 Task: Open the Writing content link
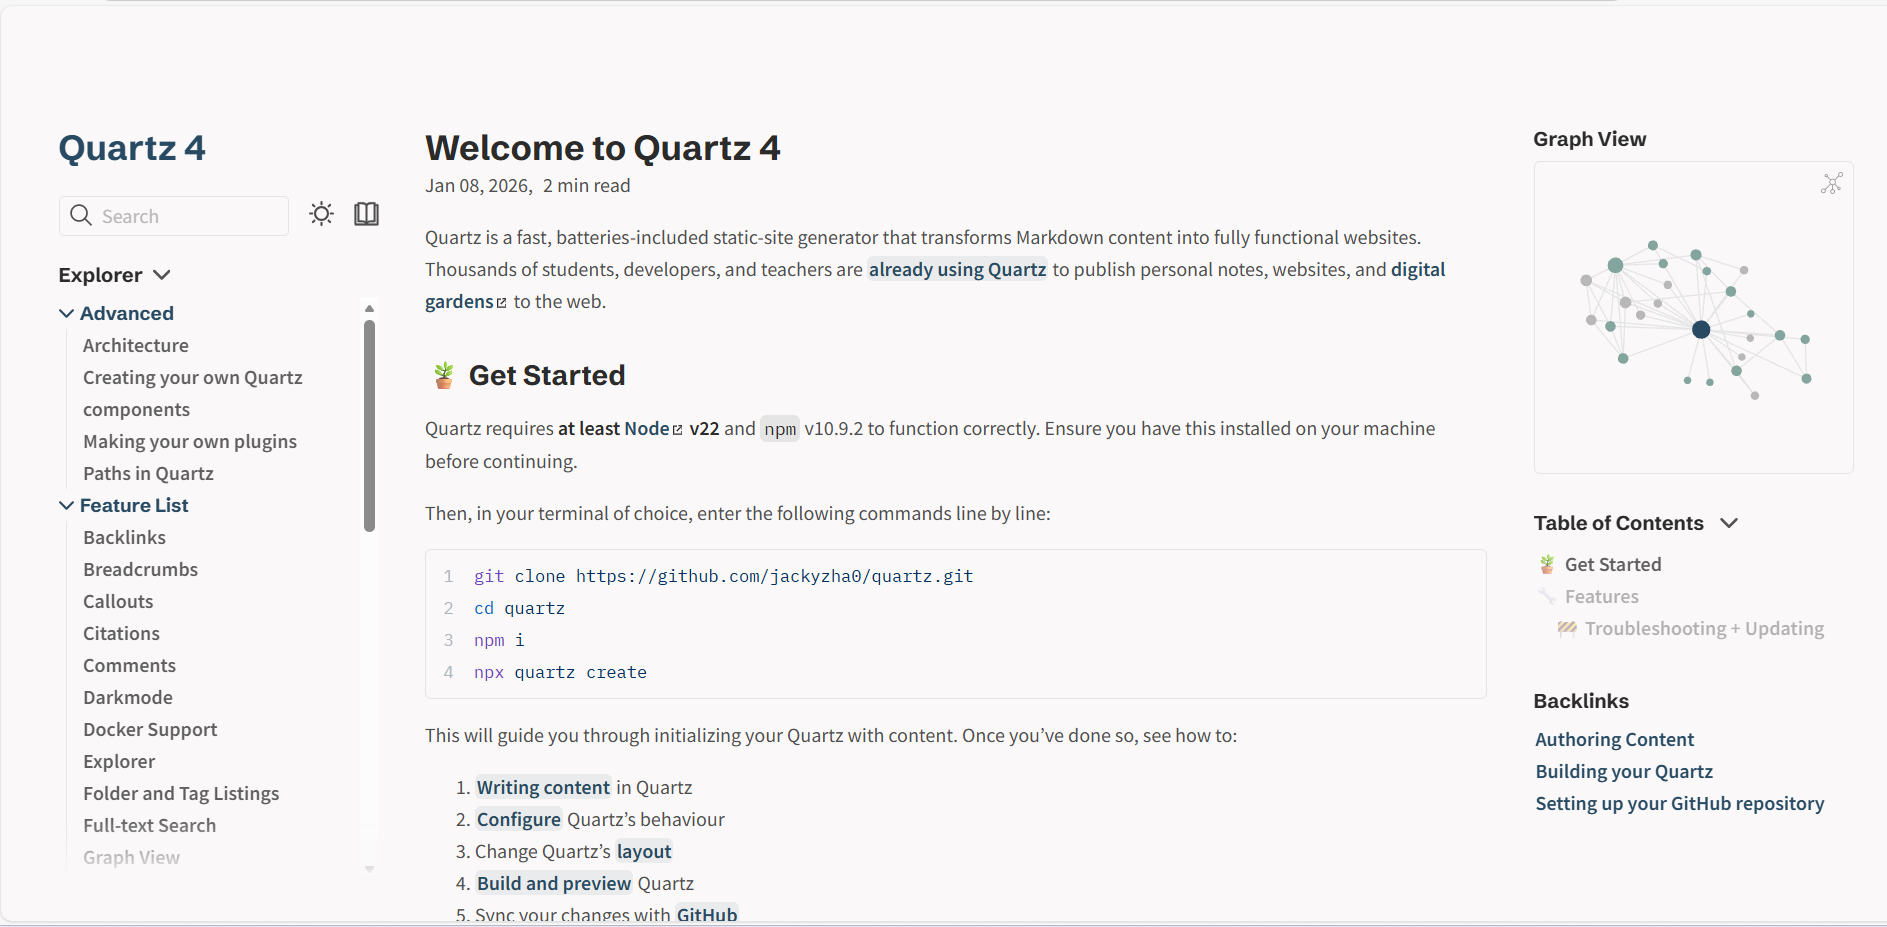click(x=543, y=787)
